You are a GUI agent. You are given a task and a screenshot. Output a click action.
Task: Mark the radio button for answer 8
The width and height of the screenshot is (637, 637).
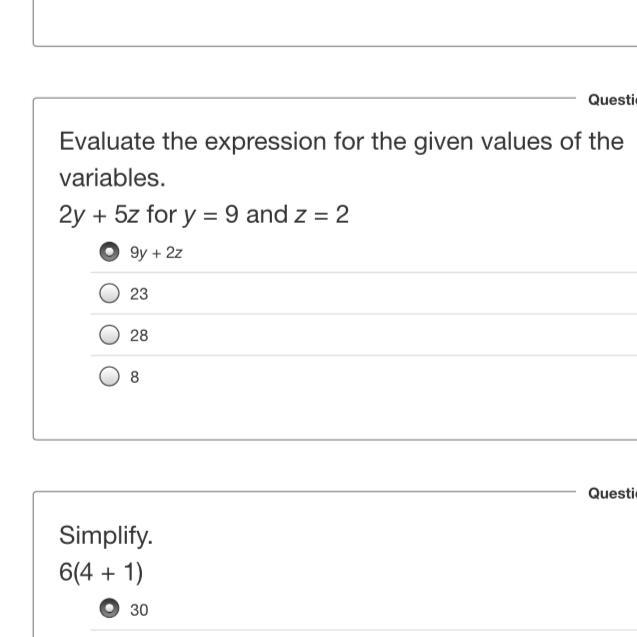click(x=109, y=377)
